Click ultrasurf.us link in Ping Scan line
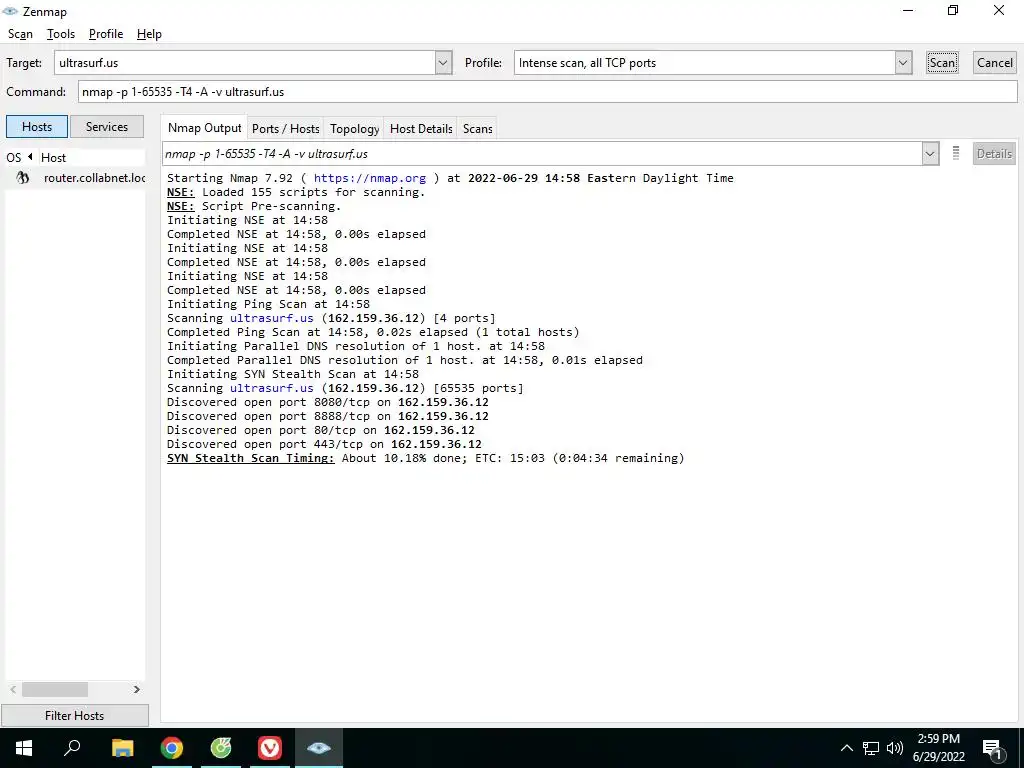Screen dimensions: 1024x768 (272, 318)
